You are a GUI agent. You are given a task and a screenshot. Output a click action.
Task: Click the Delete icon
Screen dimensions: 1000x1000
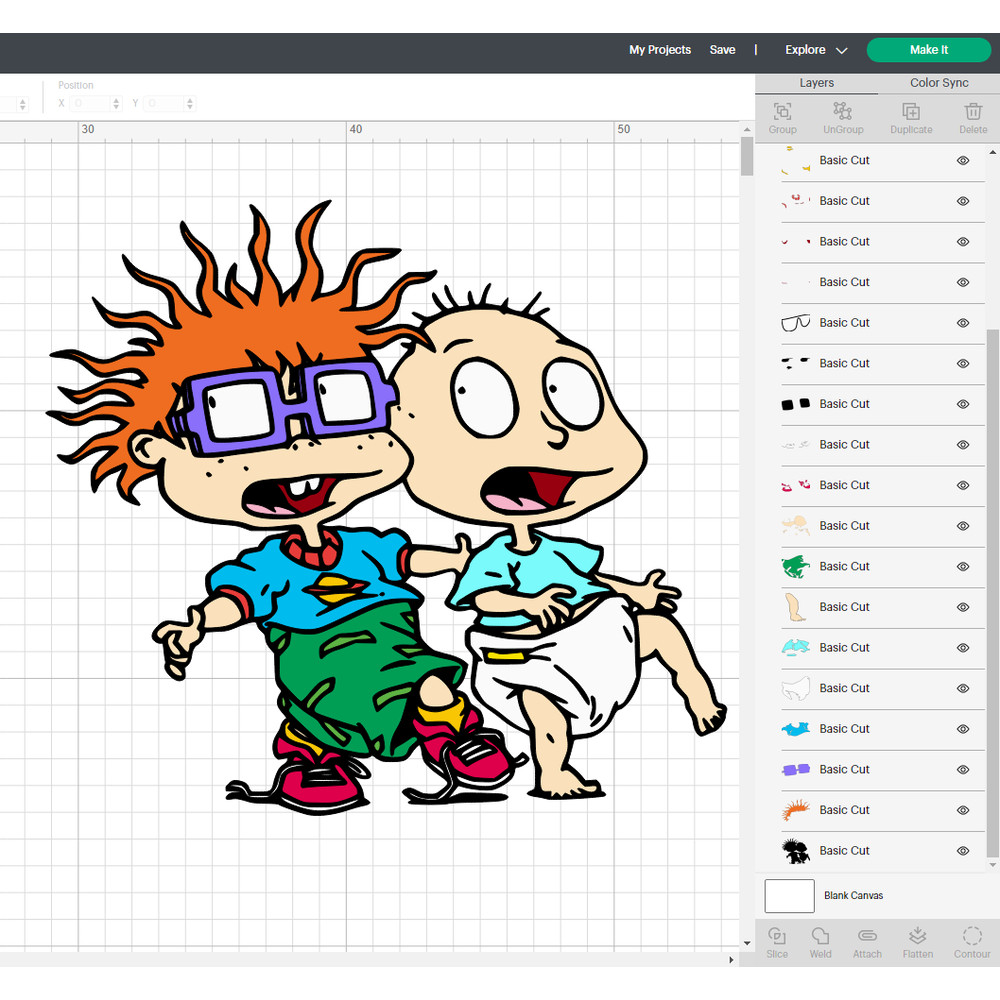coord(972,116)
